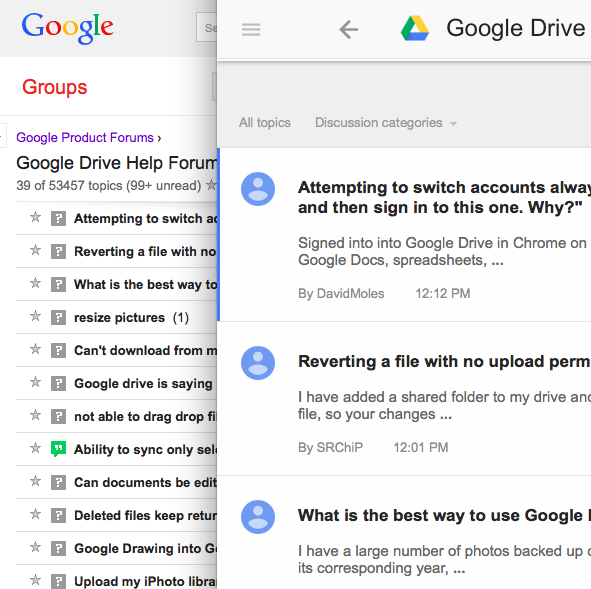
Task: Star the 'Upload my iPhoto libra' topic
Action: [35, 580]
